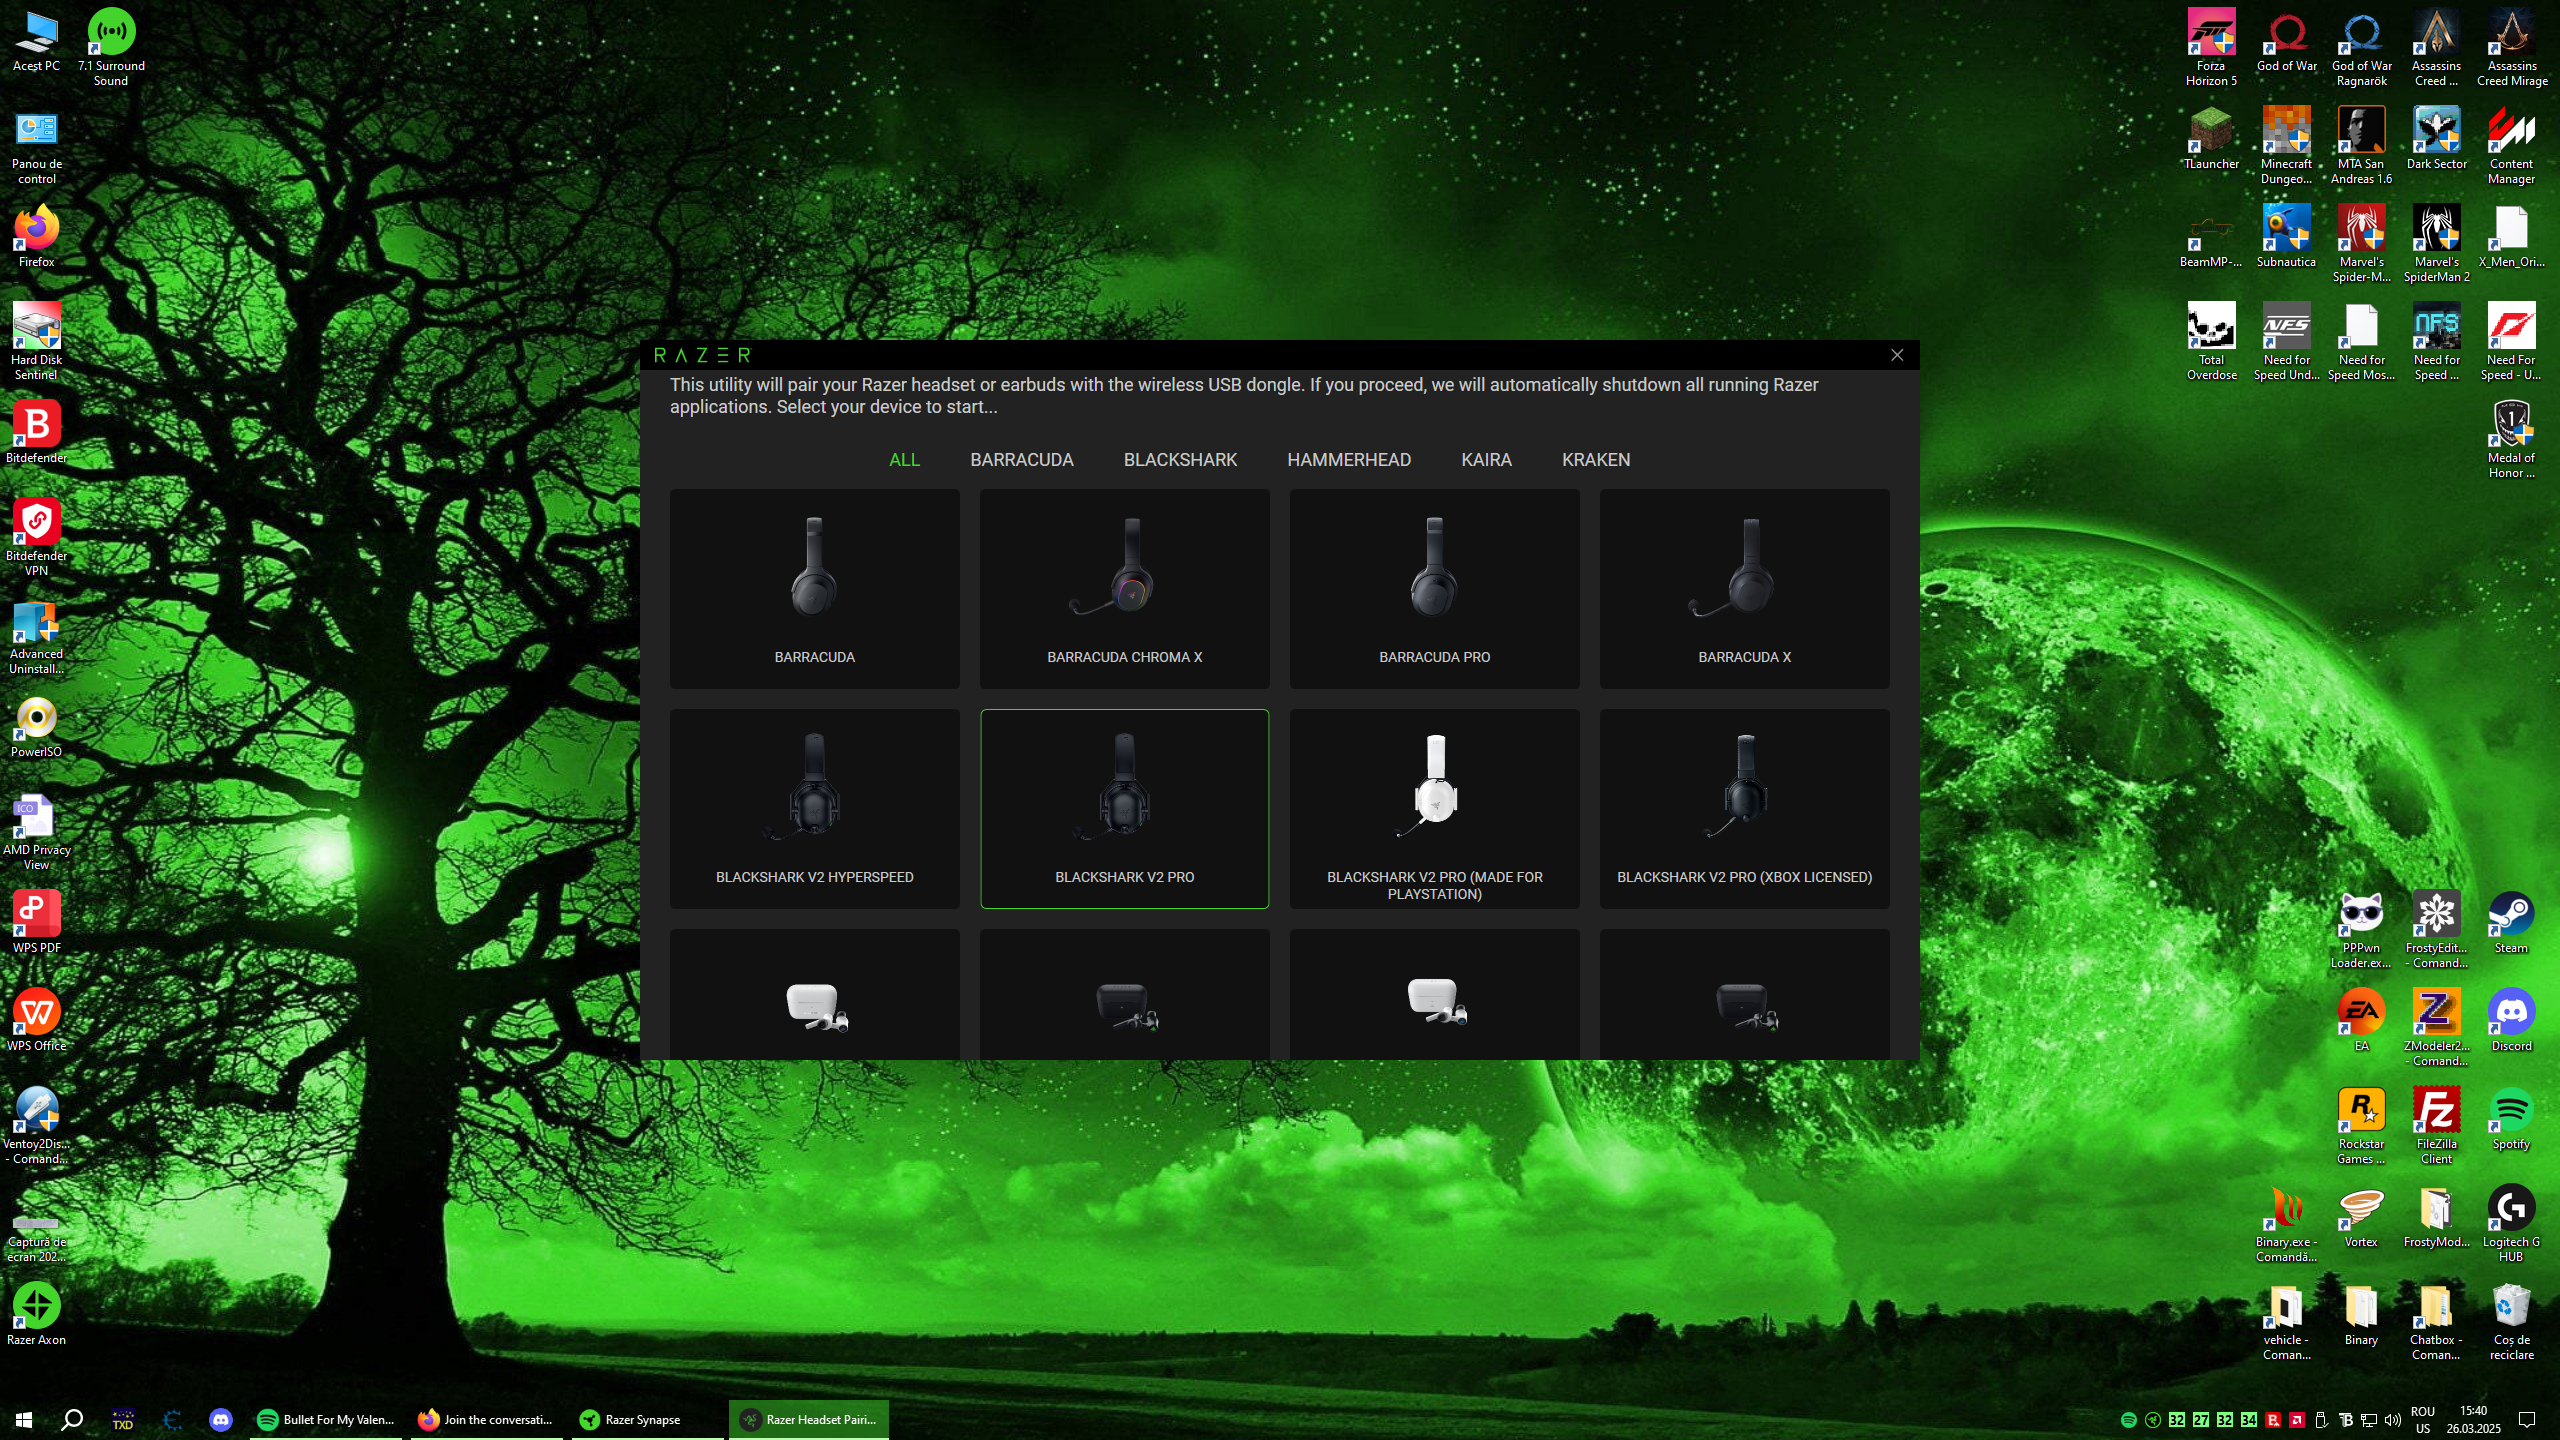Select the Total Overdose desktop icon
The width and height of the screenshot is (2560, 1440).
pos(2211,341)
